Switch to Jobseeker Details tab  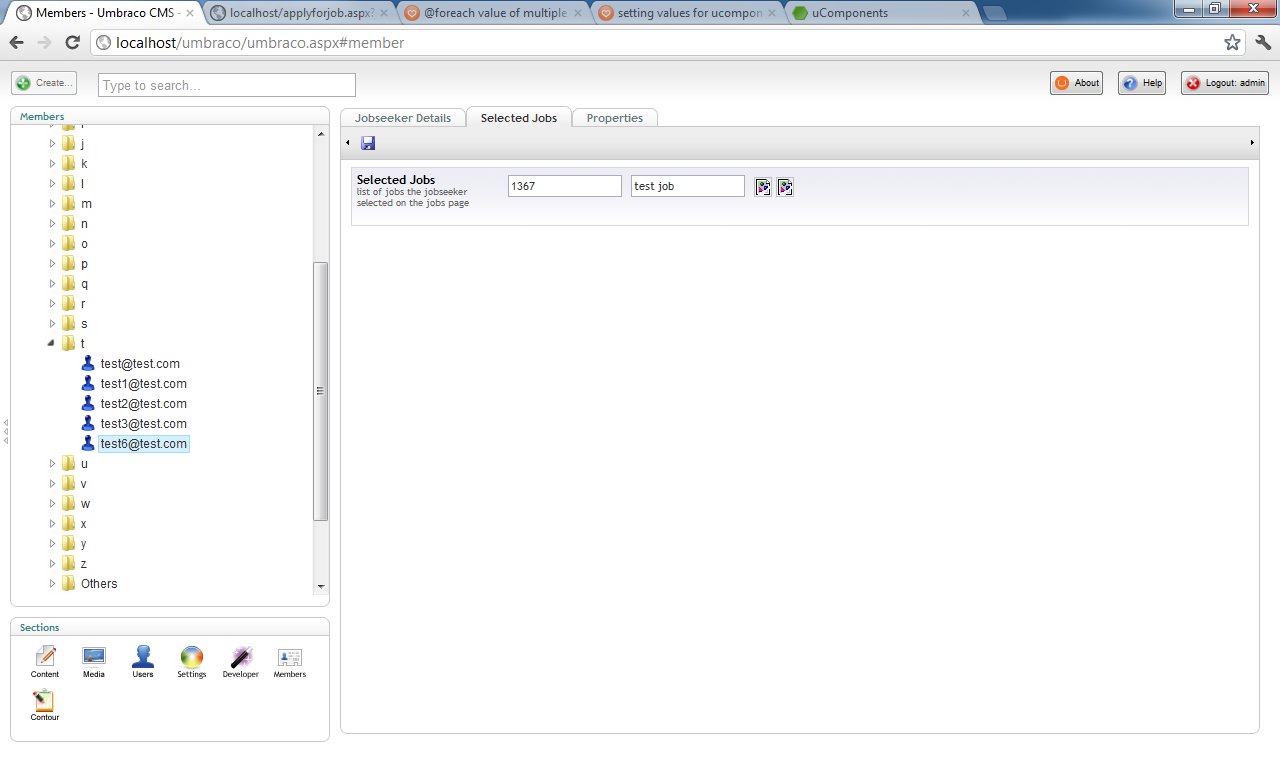[x=403, y=118]
